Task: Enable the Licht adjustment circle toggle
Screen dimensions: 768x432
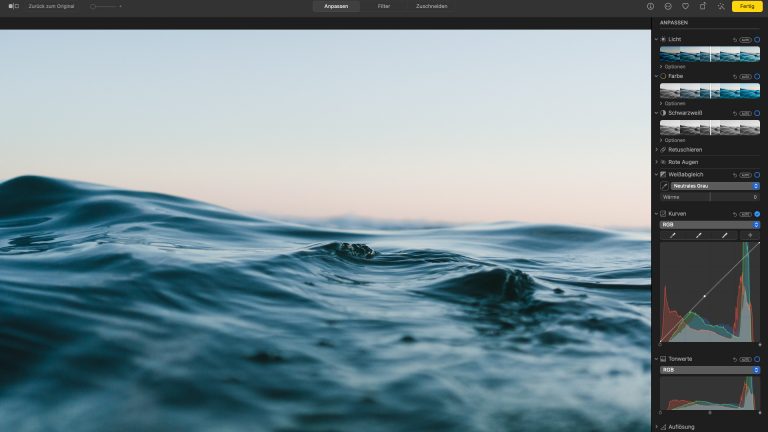Action: 757,39
